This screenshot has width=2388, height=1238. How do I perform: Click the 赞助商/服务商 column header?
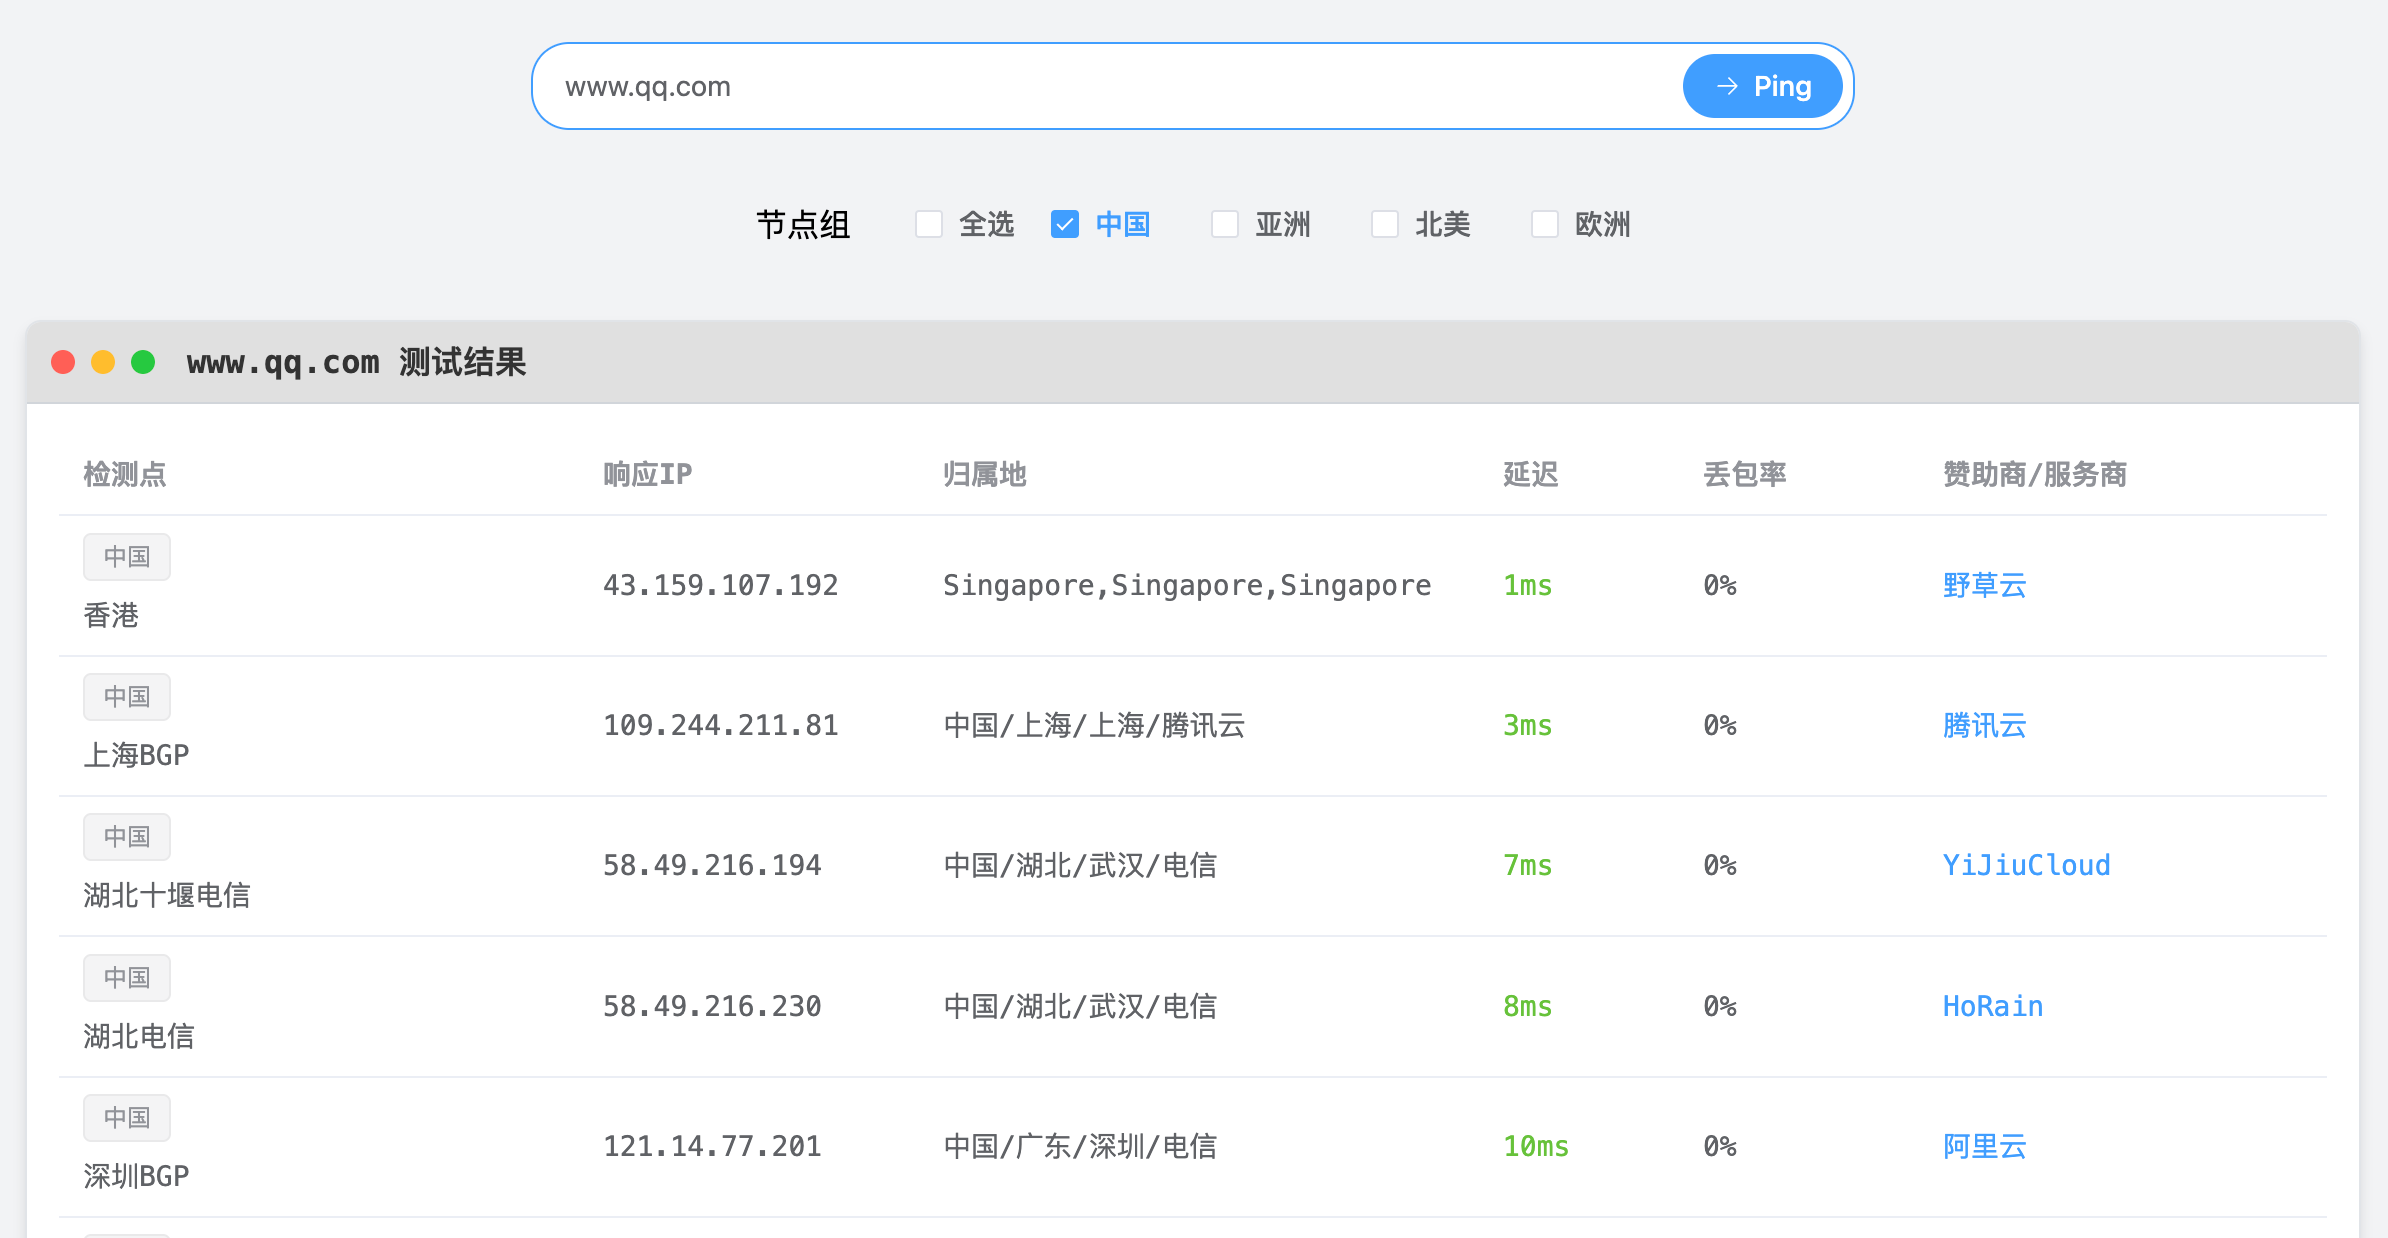(2035, 474)
